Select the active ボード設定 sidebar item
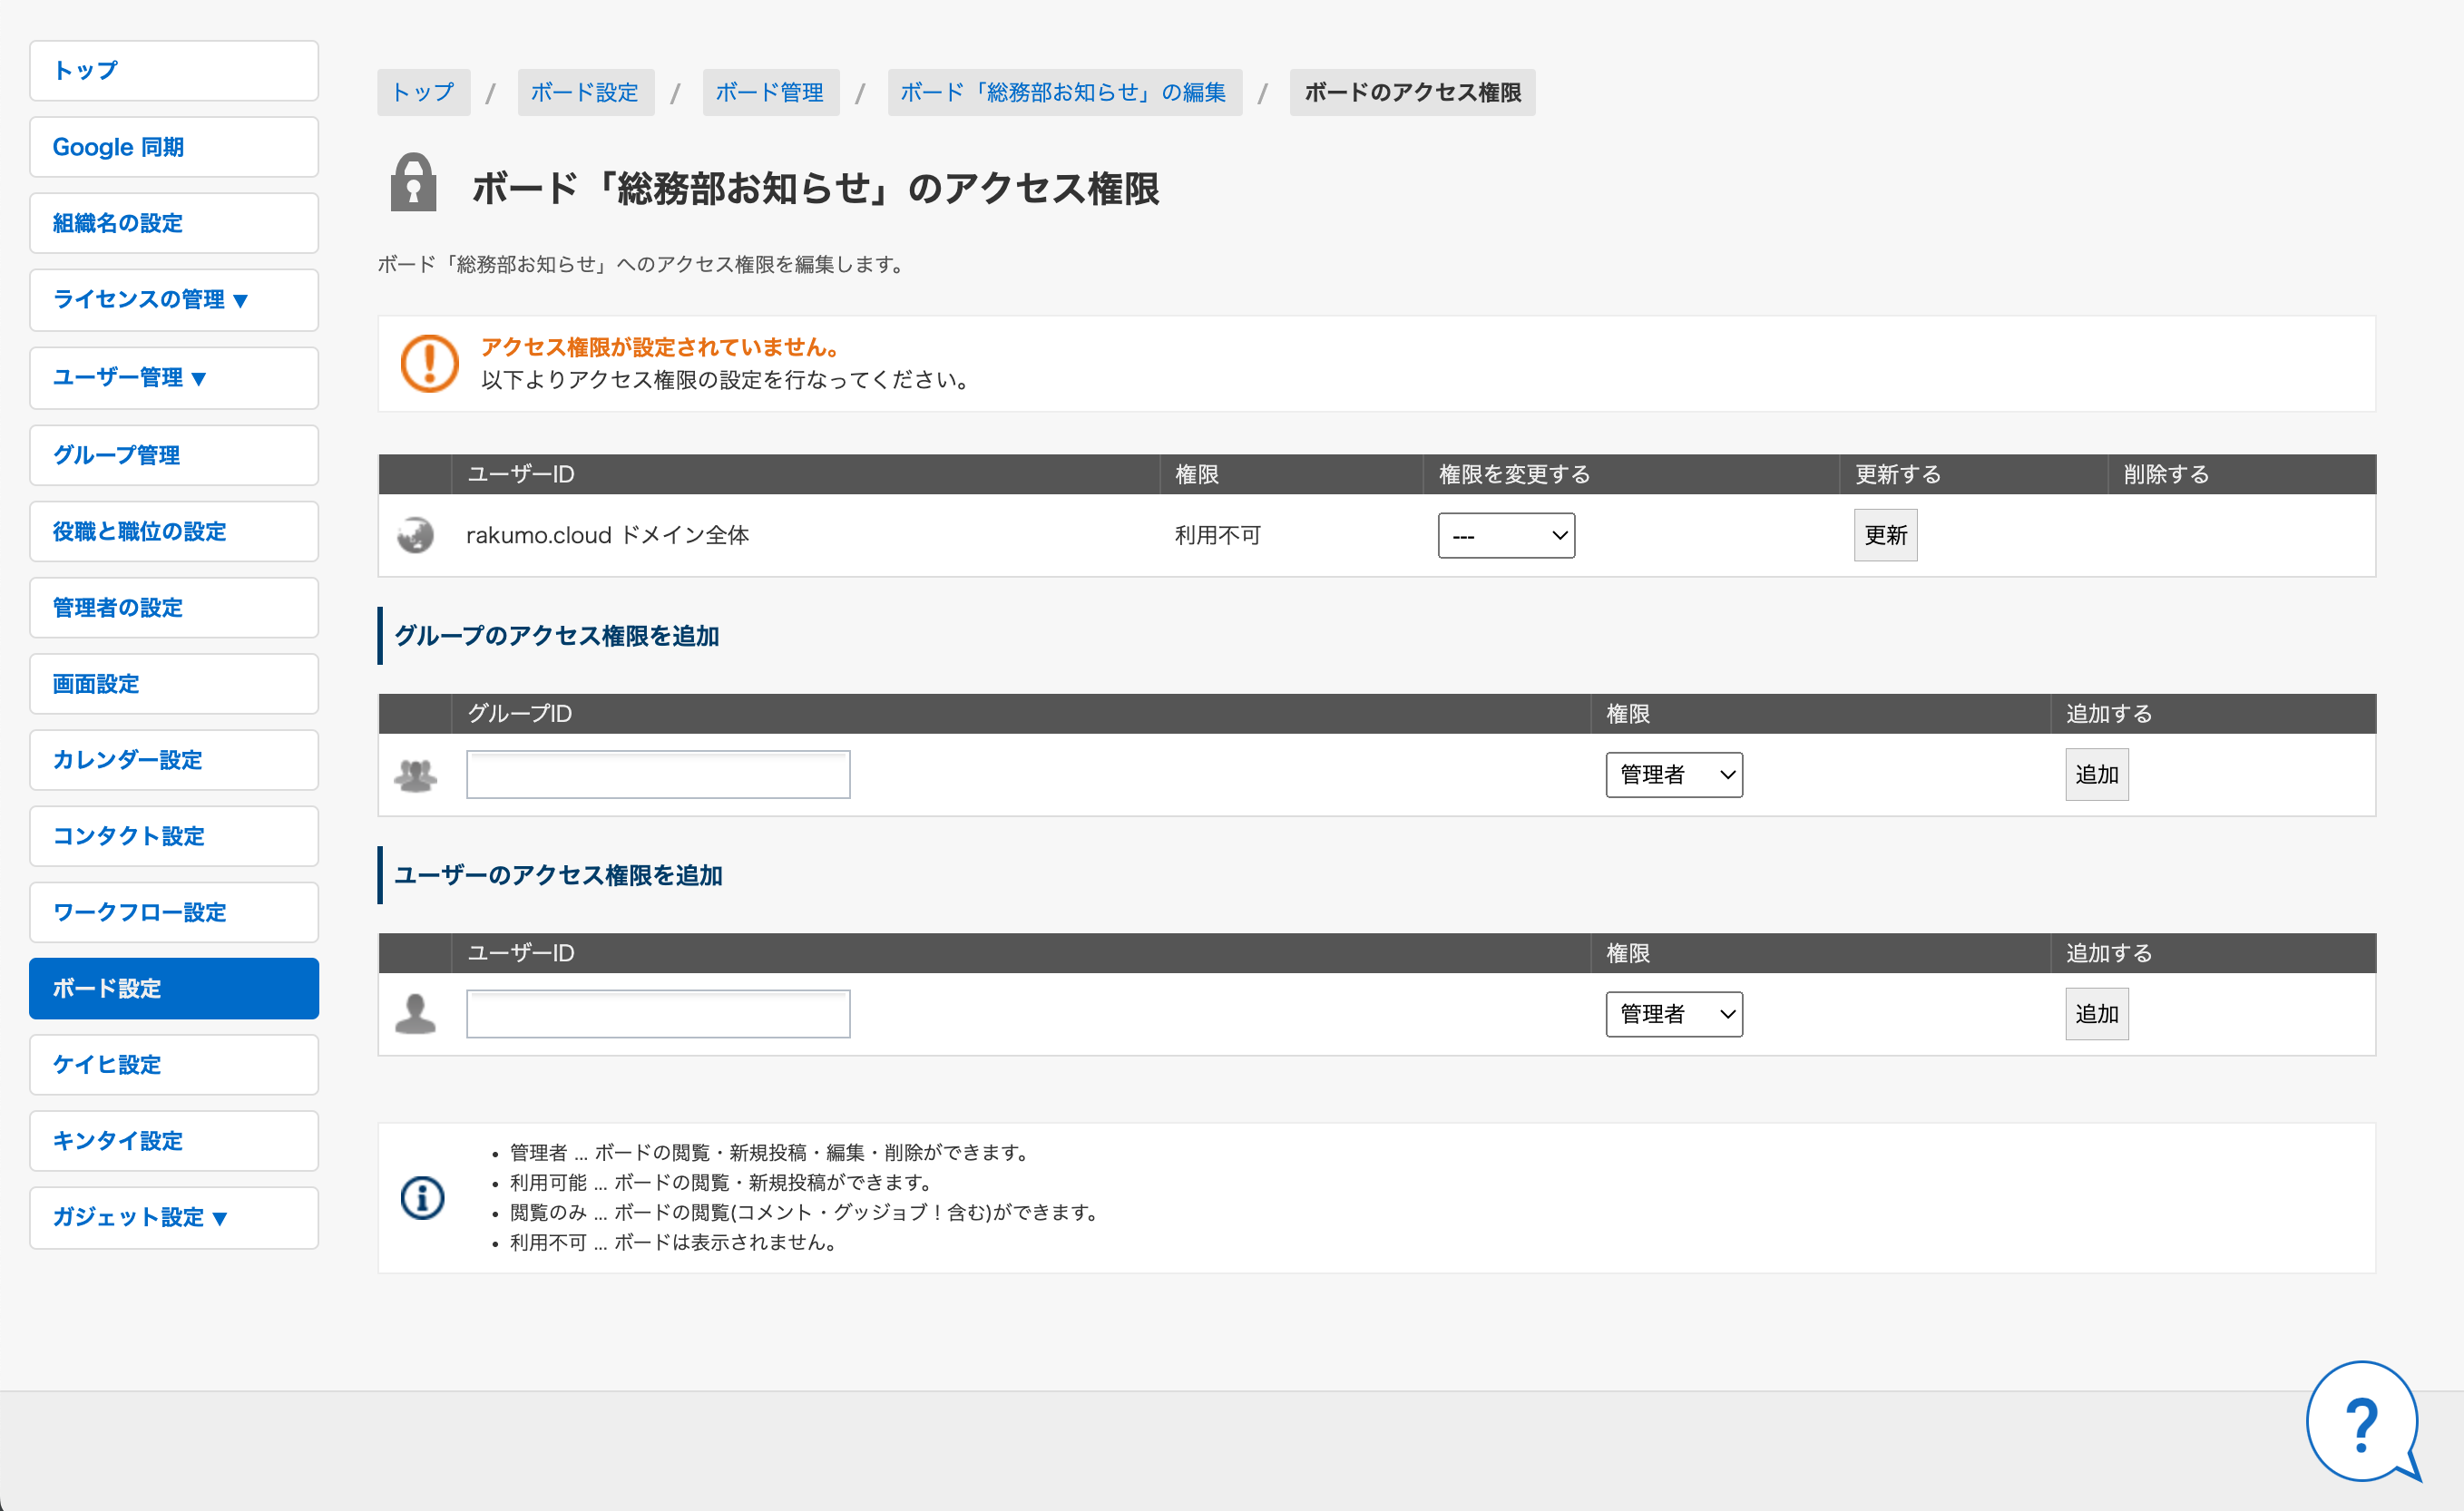Screen dimensions: 2464x1511 pos(174,988)
